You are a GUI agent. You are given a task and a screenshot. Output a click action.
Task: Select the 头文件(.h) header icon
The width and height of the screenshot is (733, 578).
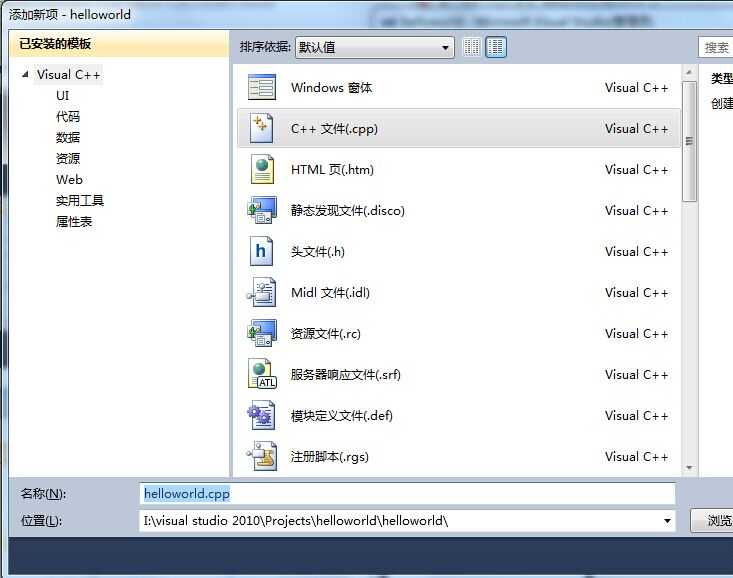(261, 251)
